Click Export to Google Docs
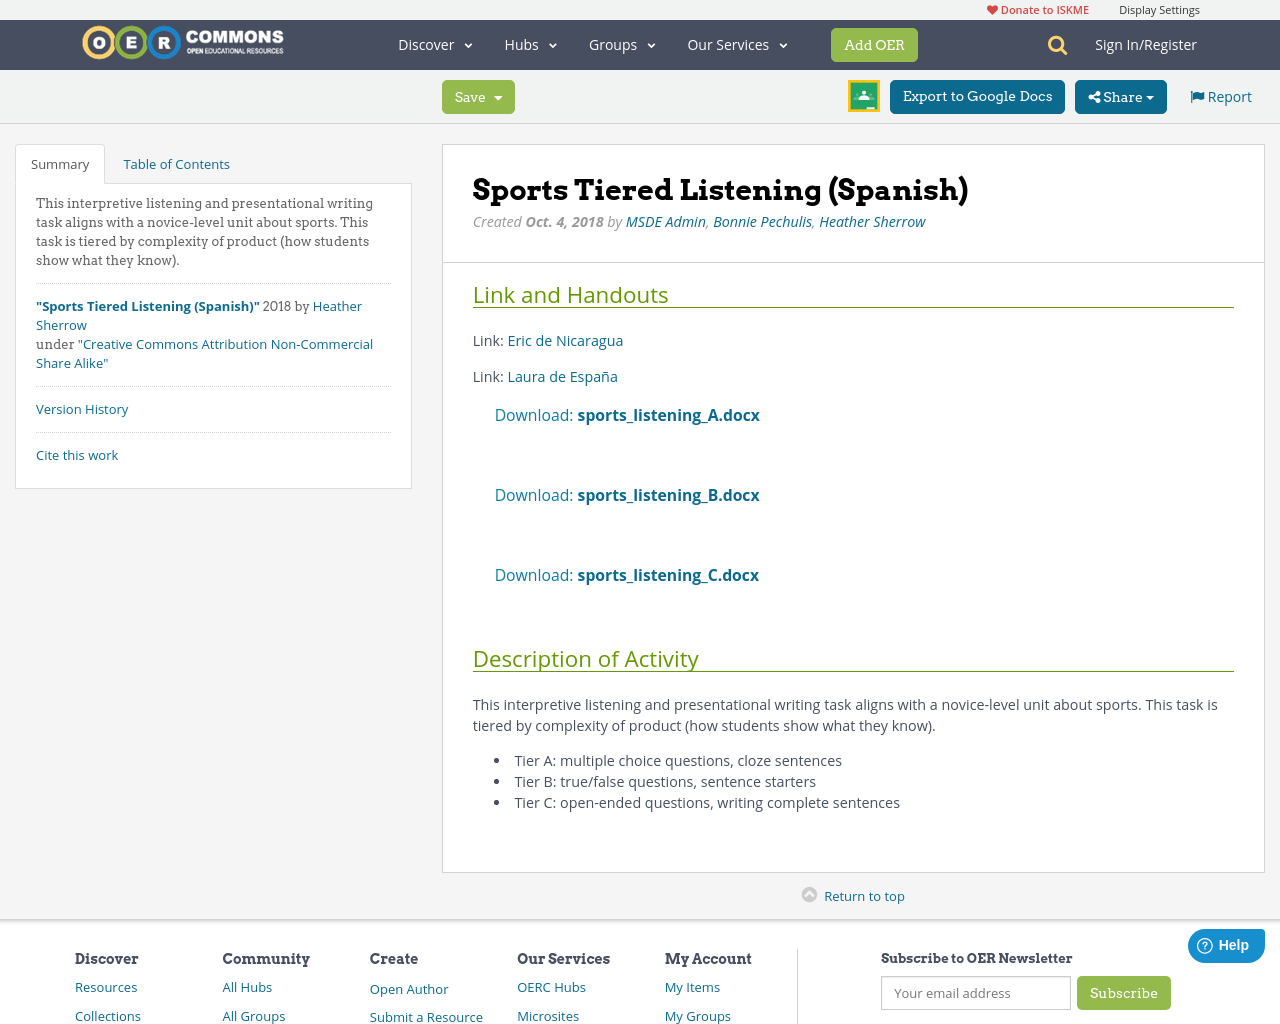The image size is (1280, 1024). (976, 97)
